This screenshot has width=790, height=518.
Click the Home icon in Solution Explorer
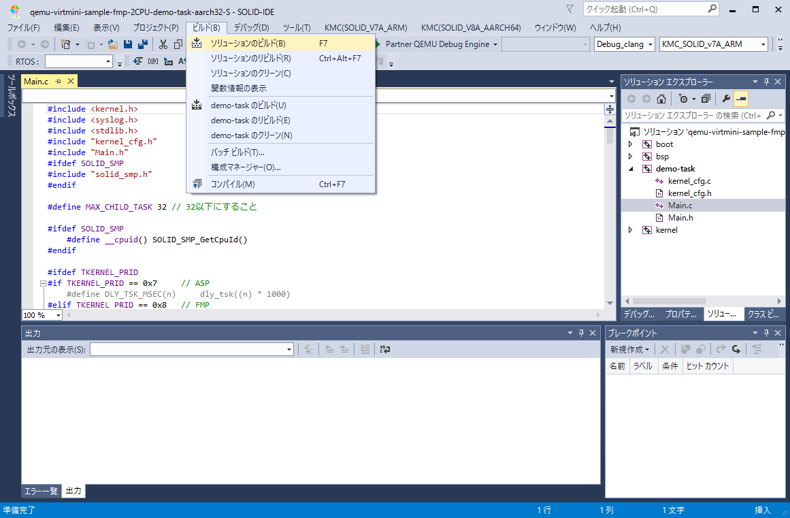(x=662, y=99)
